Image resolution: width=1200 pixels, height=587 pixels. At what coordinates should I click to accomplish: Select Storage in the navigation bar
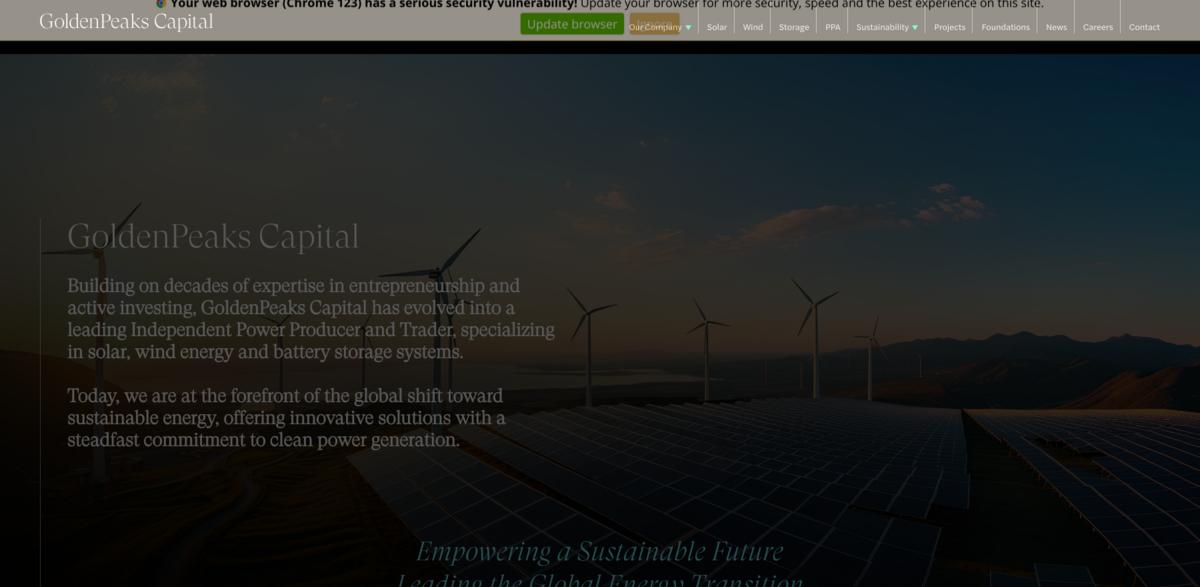click(793, 27)
